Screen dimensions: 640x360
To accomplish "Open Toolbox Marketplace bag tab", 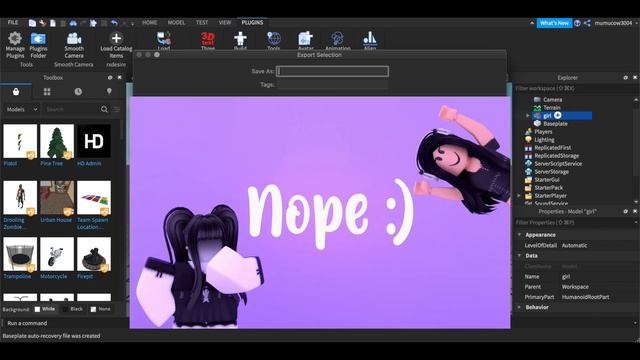I will [x=16, y=91].
